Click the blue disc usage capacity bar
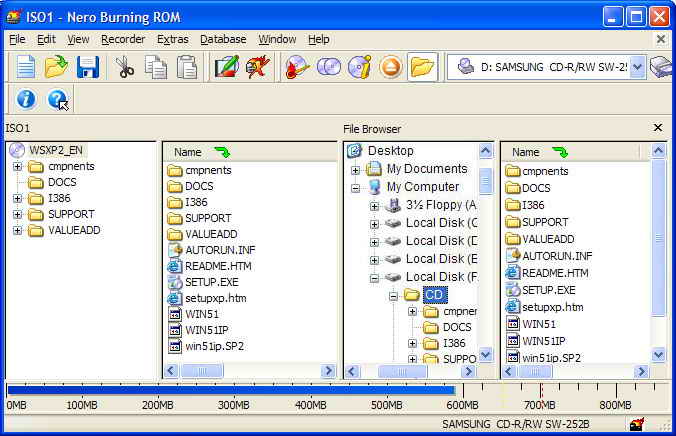This screenshot has width=676, height=436. tap(232, 391)
